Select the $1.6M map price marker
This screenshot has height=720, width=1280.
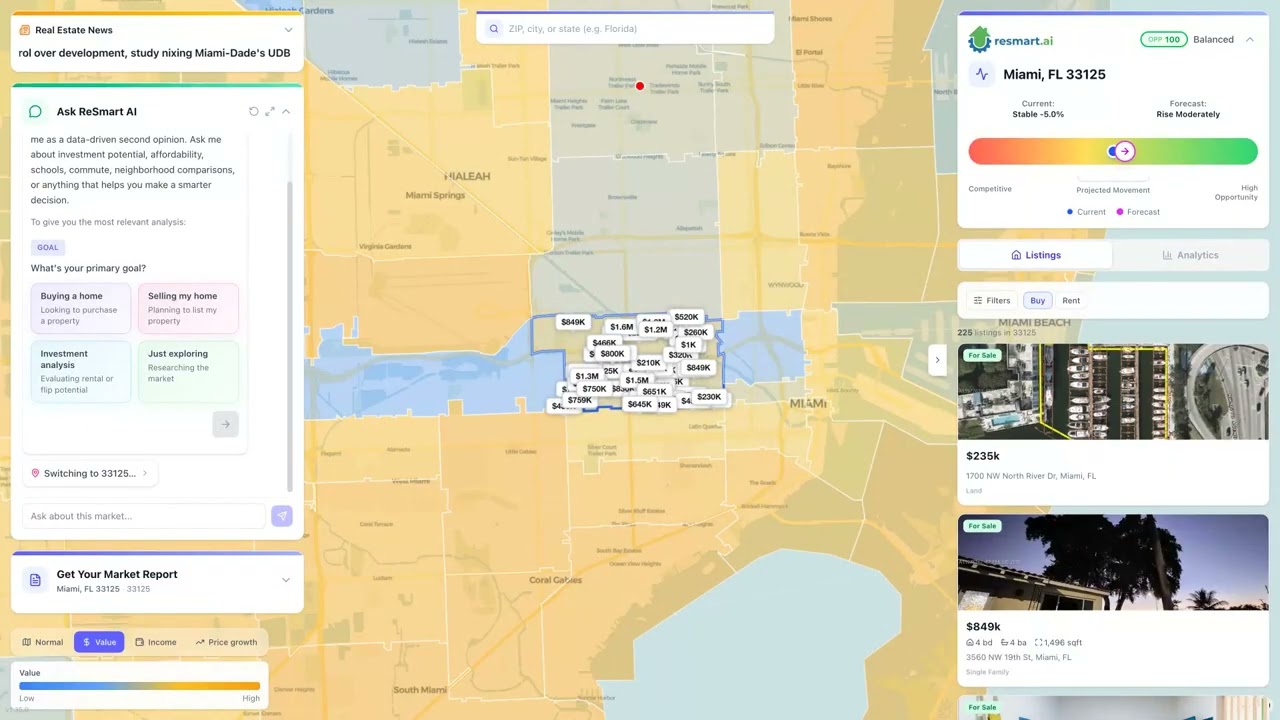(x=621, y=327)
